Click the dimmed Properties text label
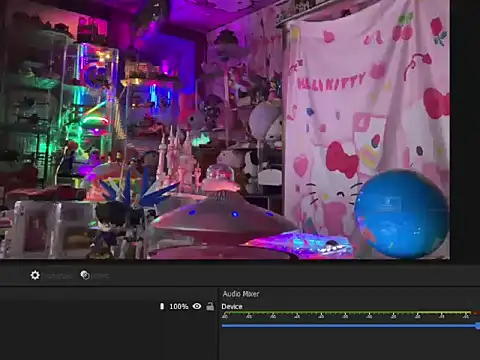480x360 pixels. 59,276
